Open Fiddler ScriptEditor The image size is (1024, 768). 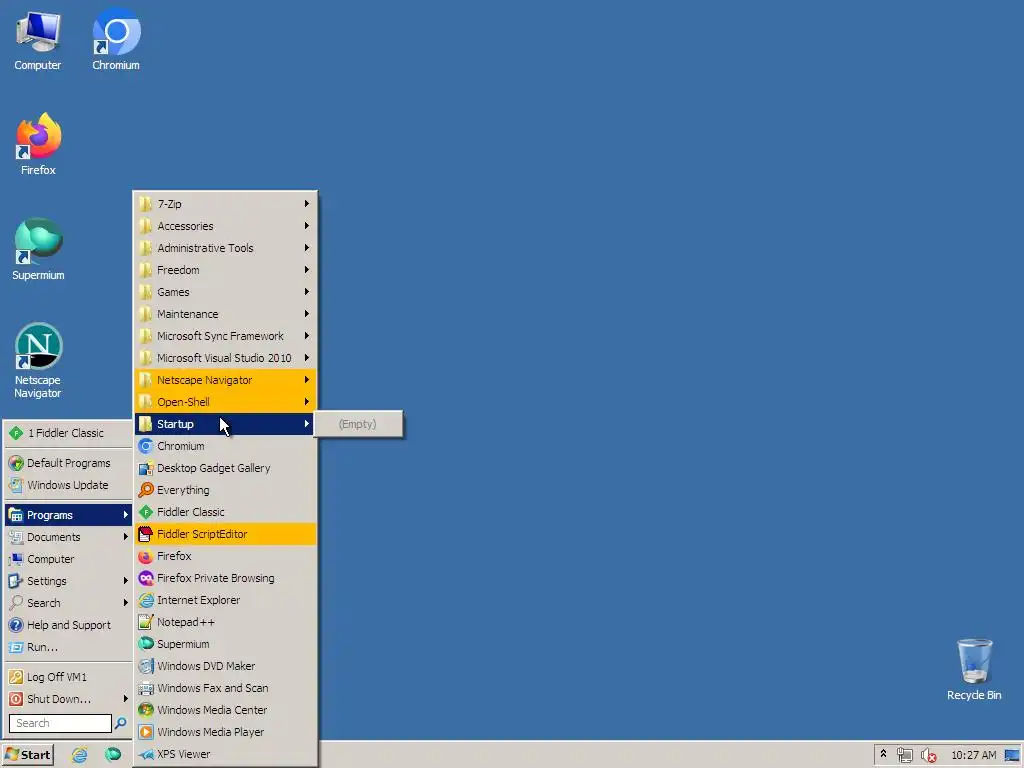tap(225, 534)
